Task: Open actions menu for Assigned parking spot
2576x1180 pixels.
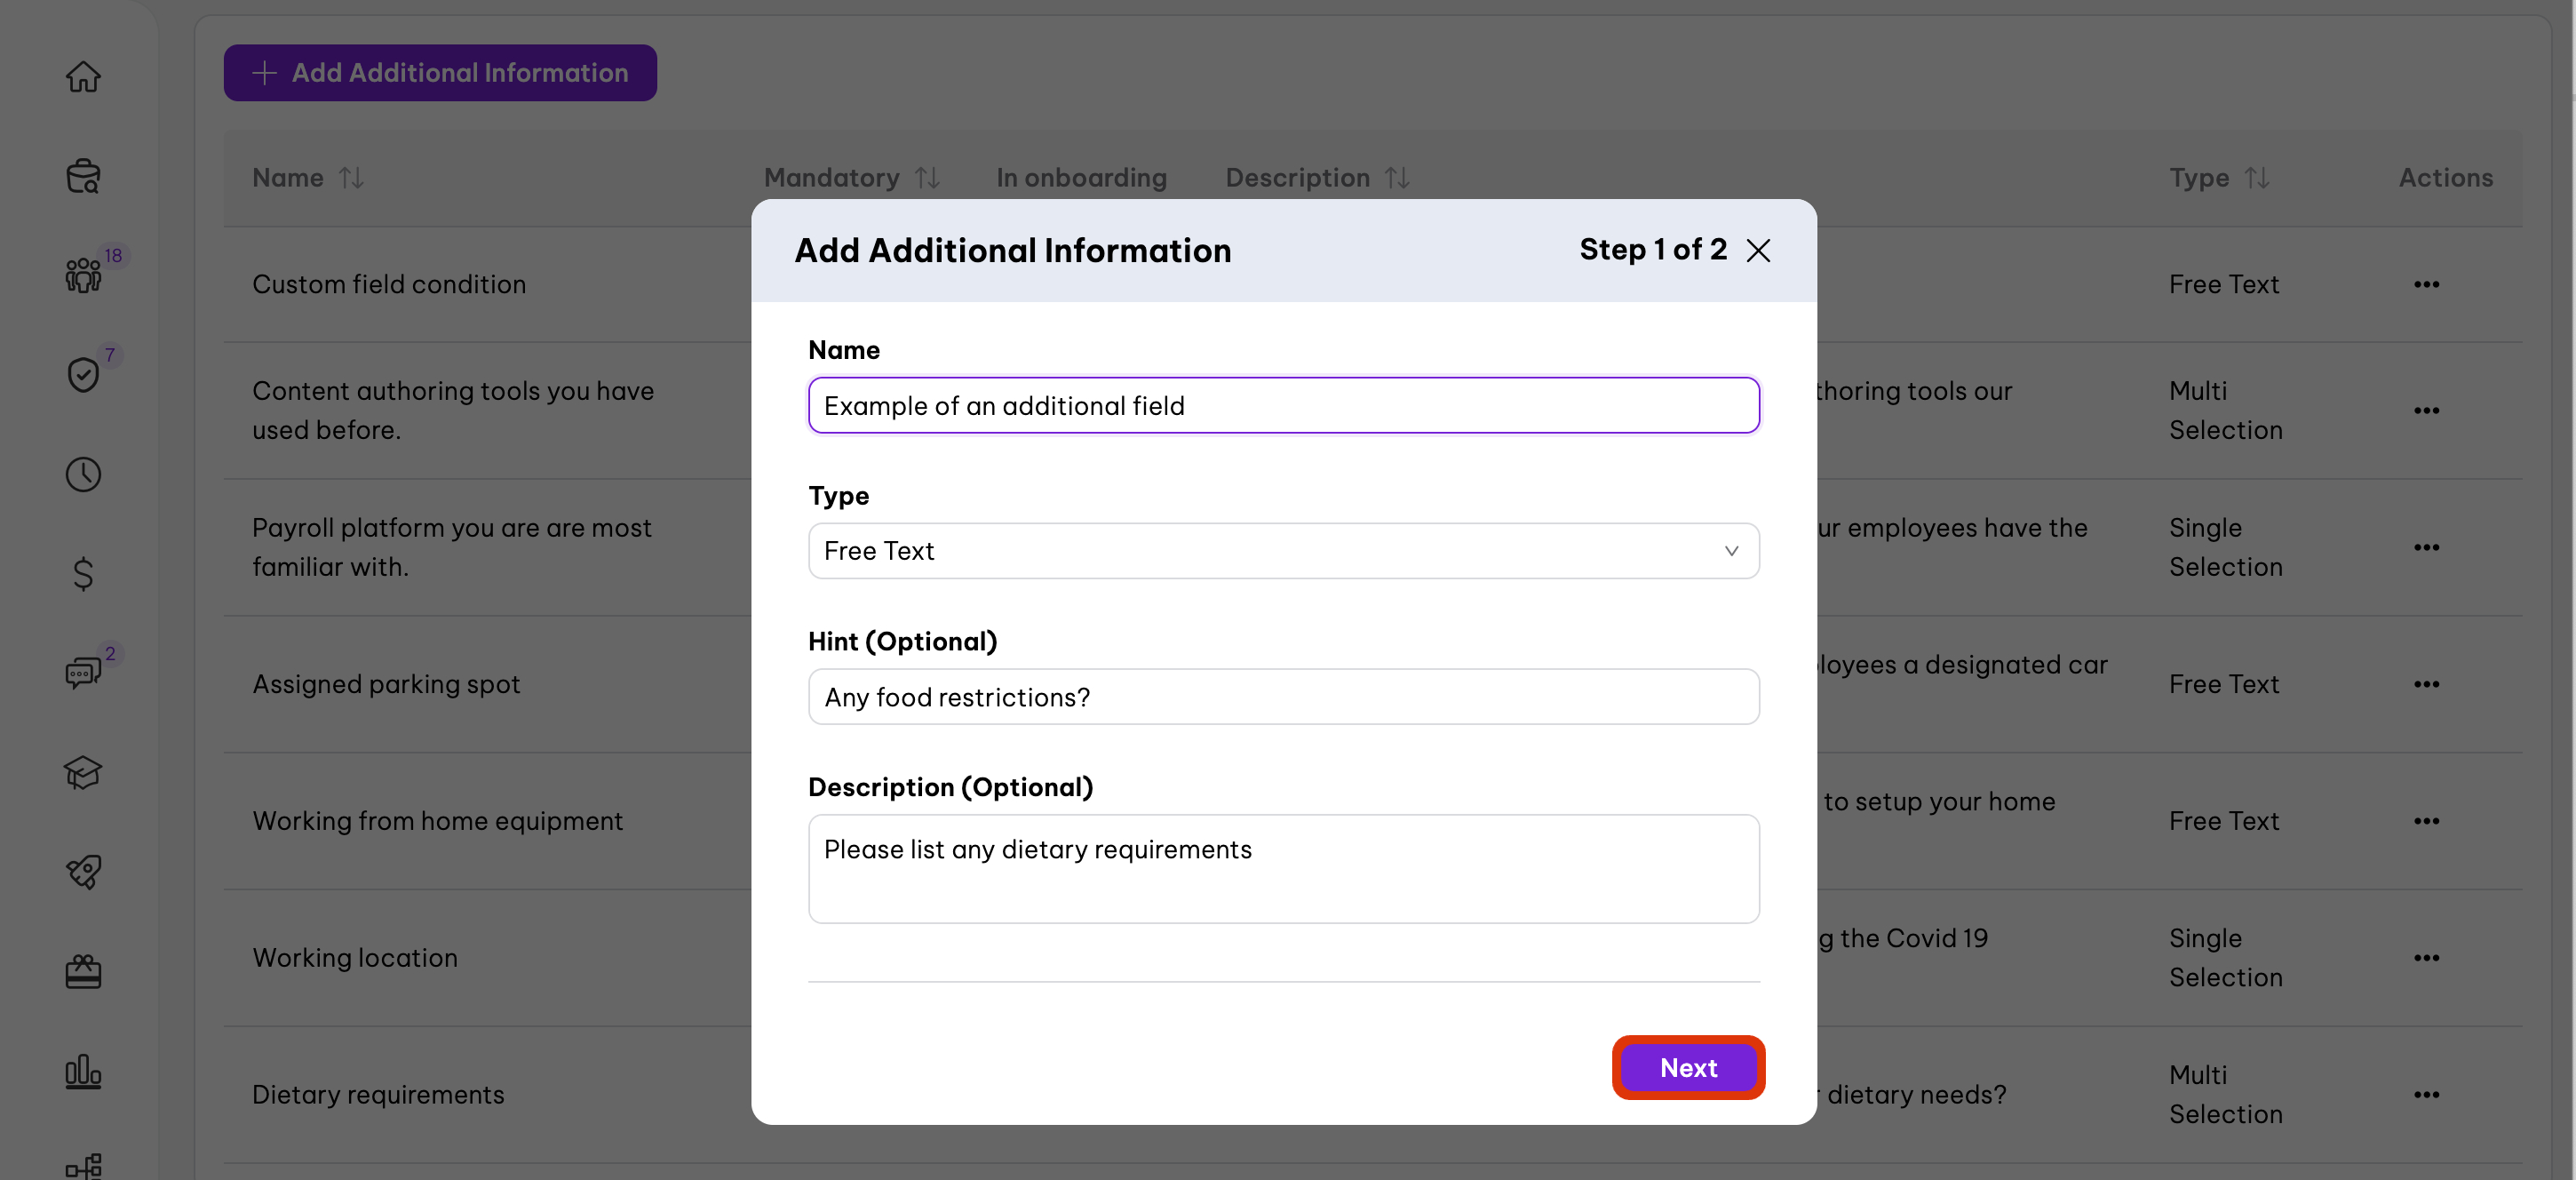Action: pos(2426,684)
